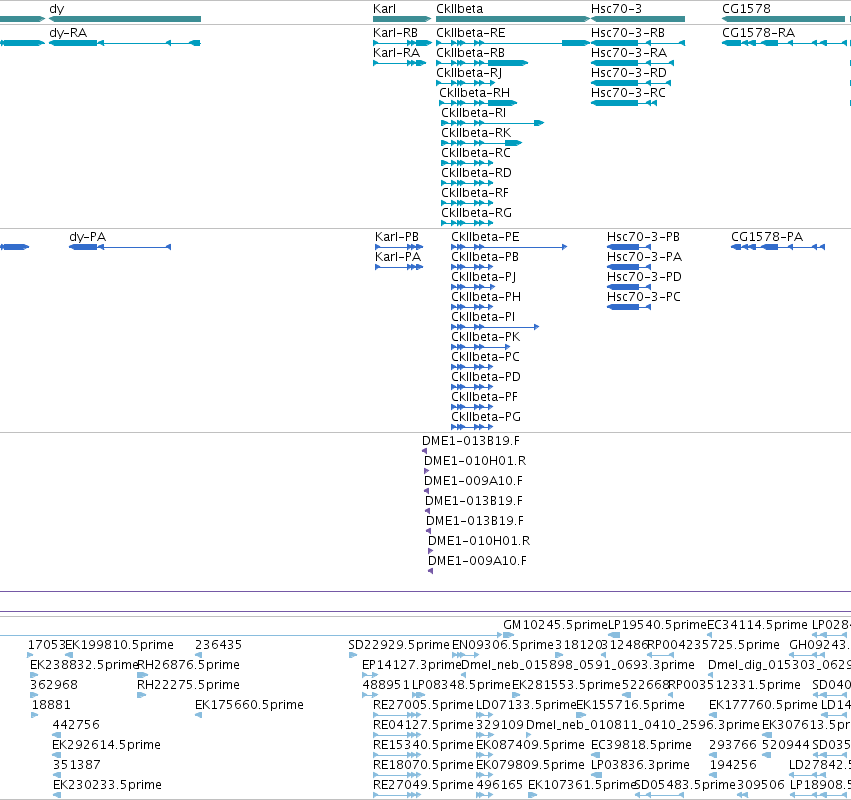The width and height of the screenshot is (851, 800).
Task: Open EST SD22929.5prime
Action: [x=399, y=645]
